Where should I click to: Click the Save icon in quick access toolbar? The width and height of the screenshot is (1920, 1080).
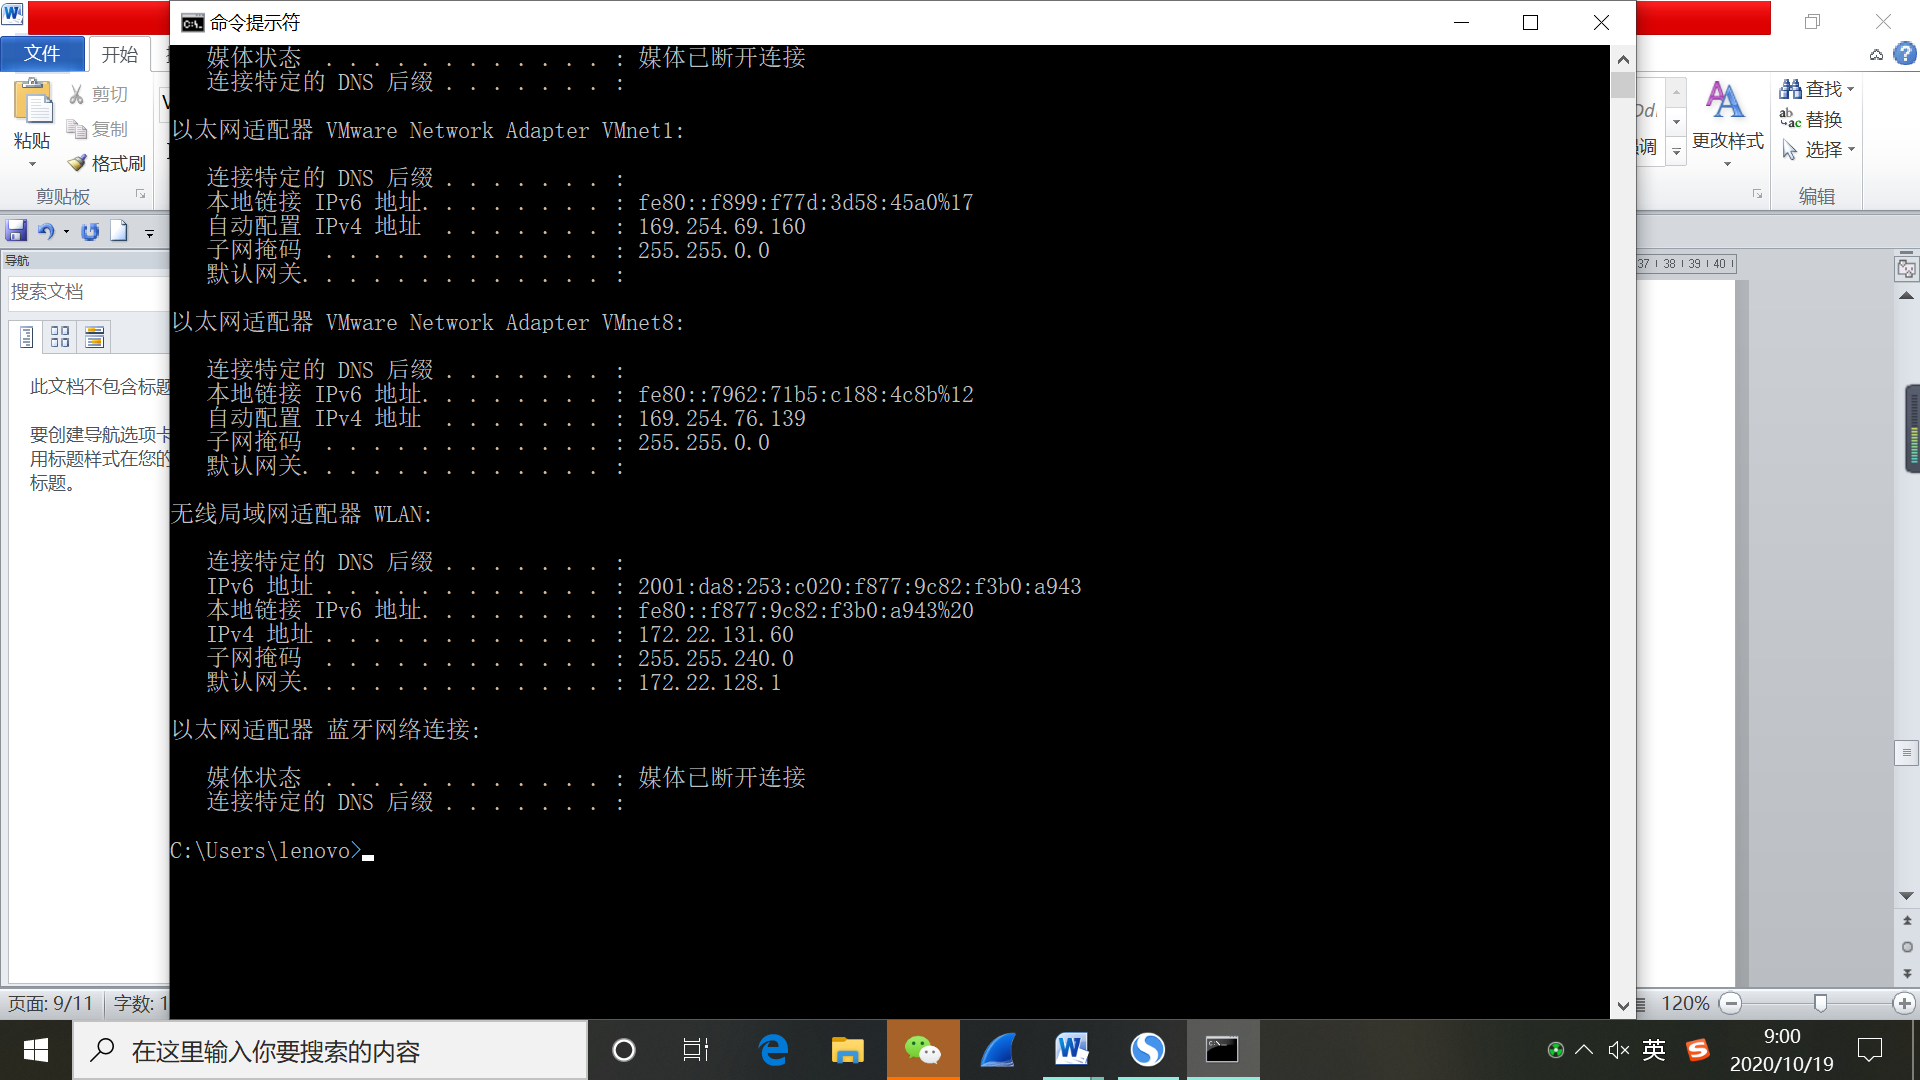click(16, 232)
